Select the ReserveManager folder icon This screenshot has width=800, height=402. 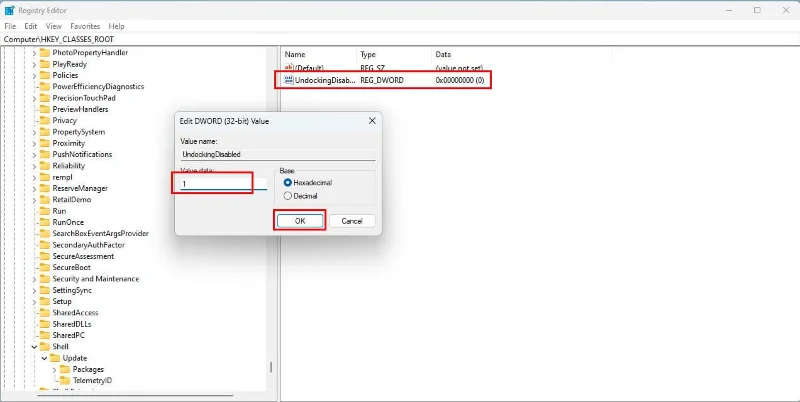click(x=44, y=188)
